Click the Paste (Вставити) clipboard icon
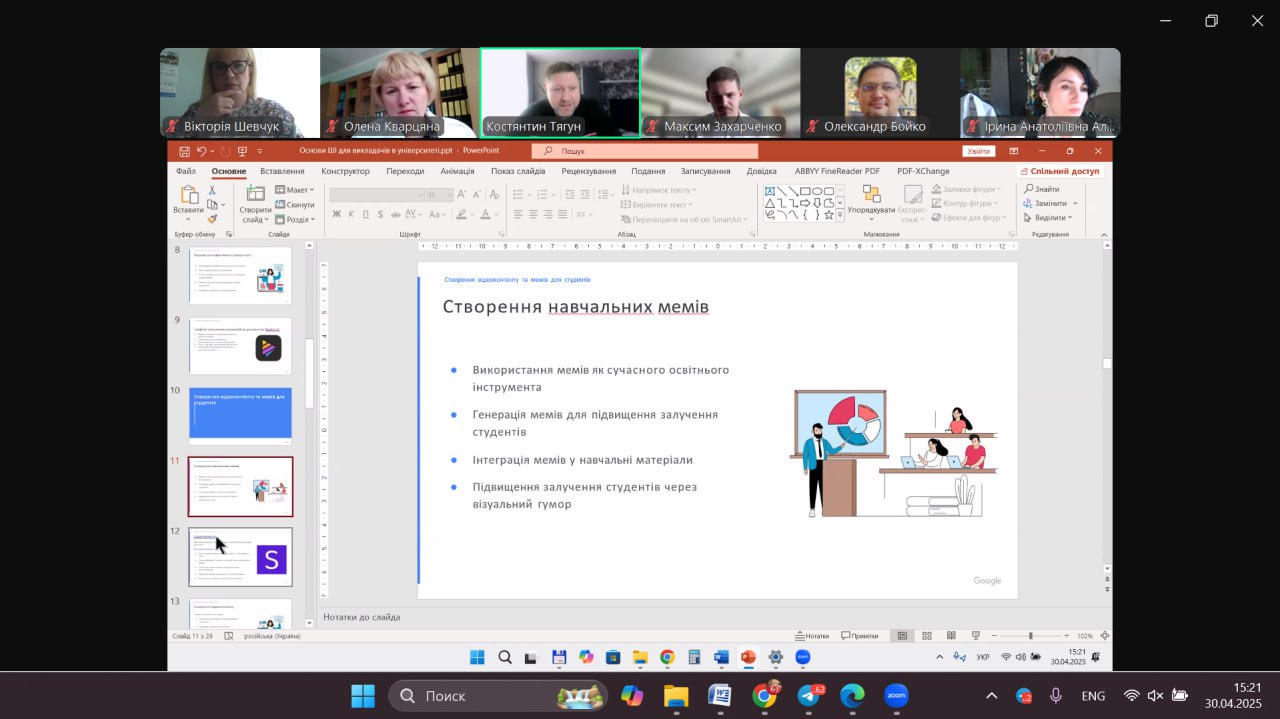1280x719 pixels. click(x=188, y=196)
